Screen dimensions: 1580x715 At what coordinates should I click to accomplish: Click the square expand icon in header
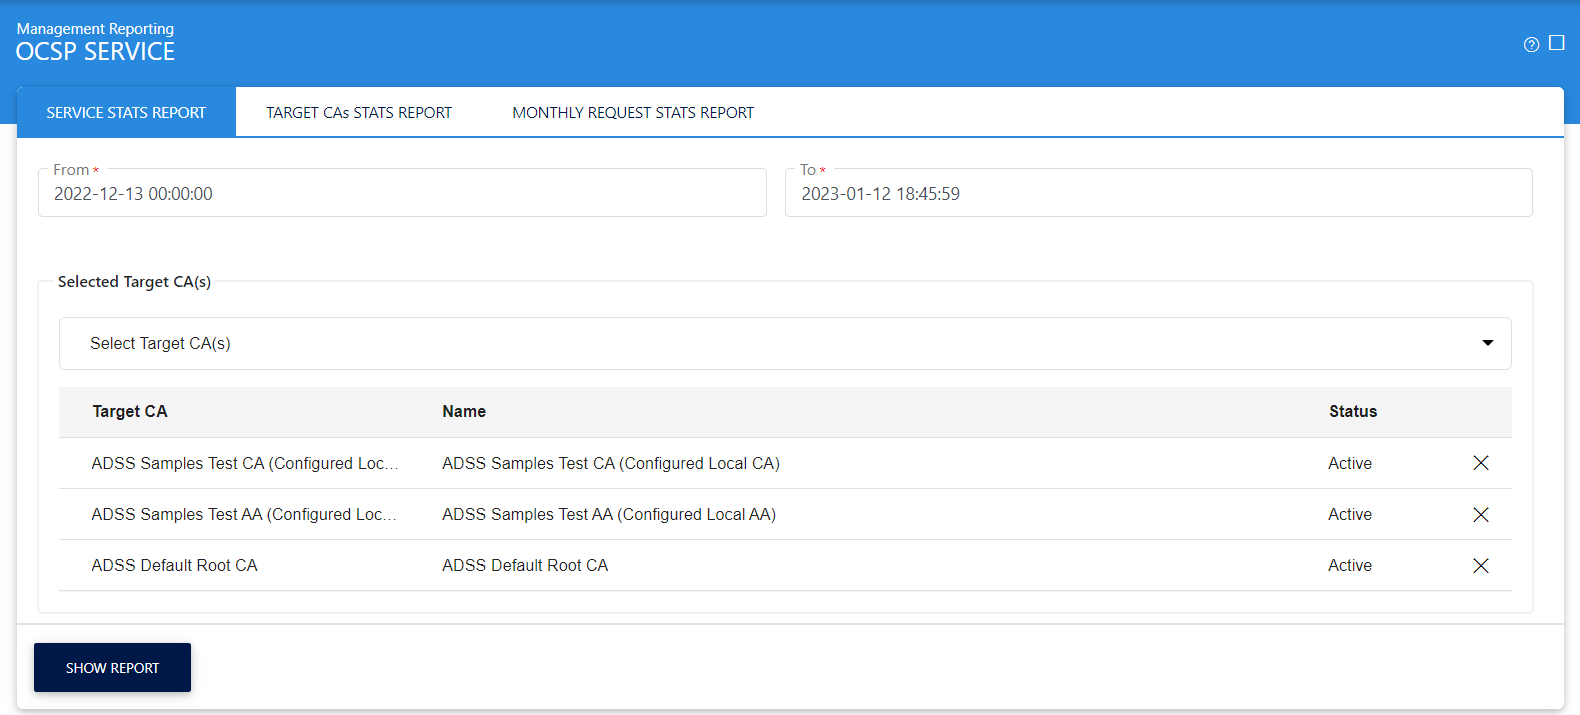[1556, 43]
